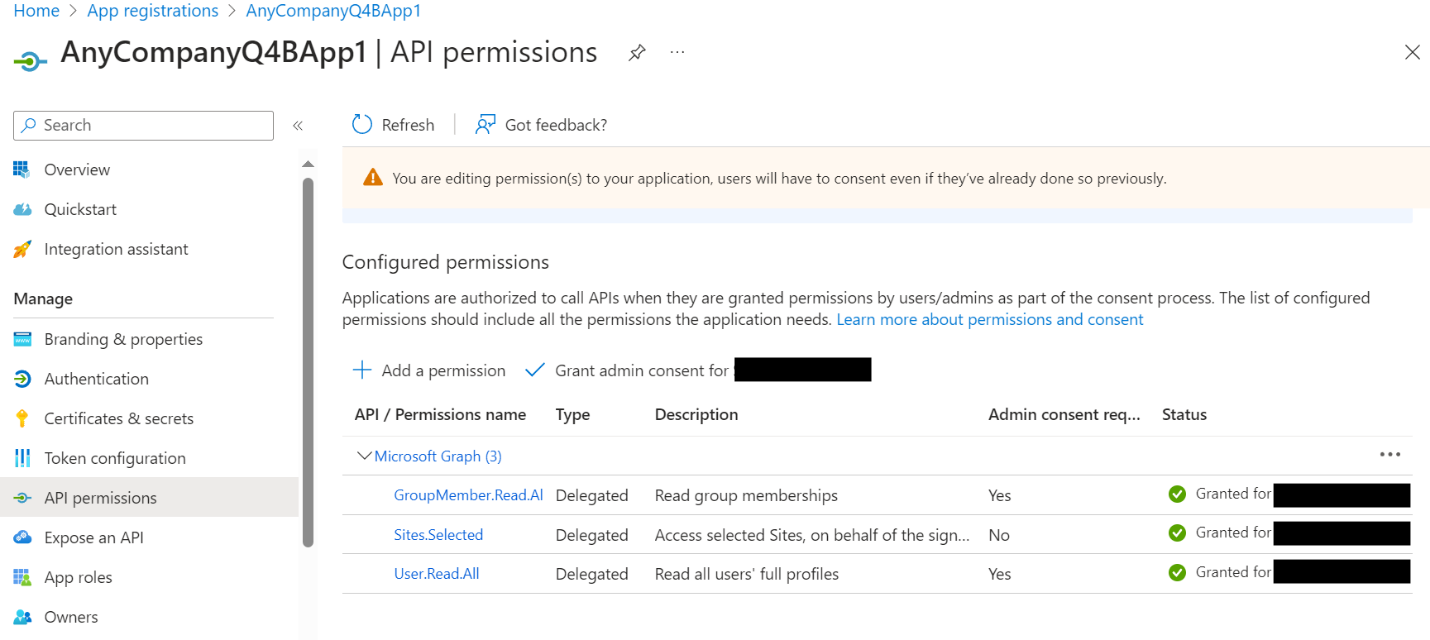Viewport: 1430px width, 640px height.
Task: Go to App registrations via breadcrumb
Action: click(152, 10)
